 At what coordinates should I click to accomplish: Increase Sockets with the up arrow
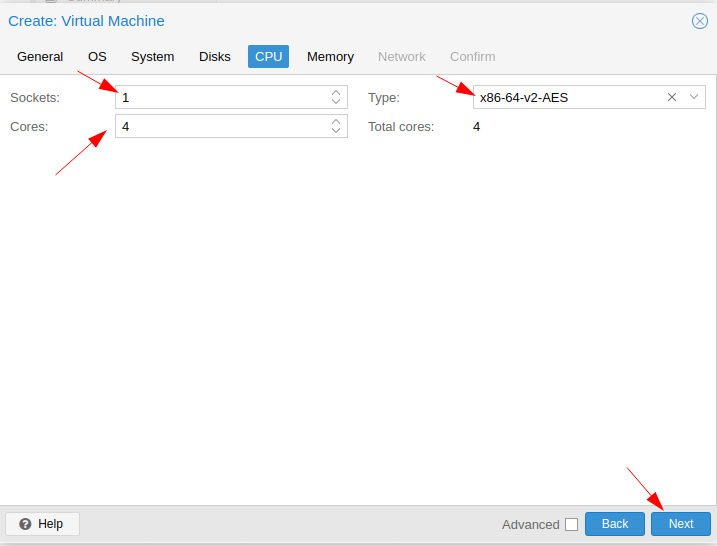click(336, 92)
